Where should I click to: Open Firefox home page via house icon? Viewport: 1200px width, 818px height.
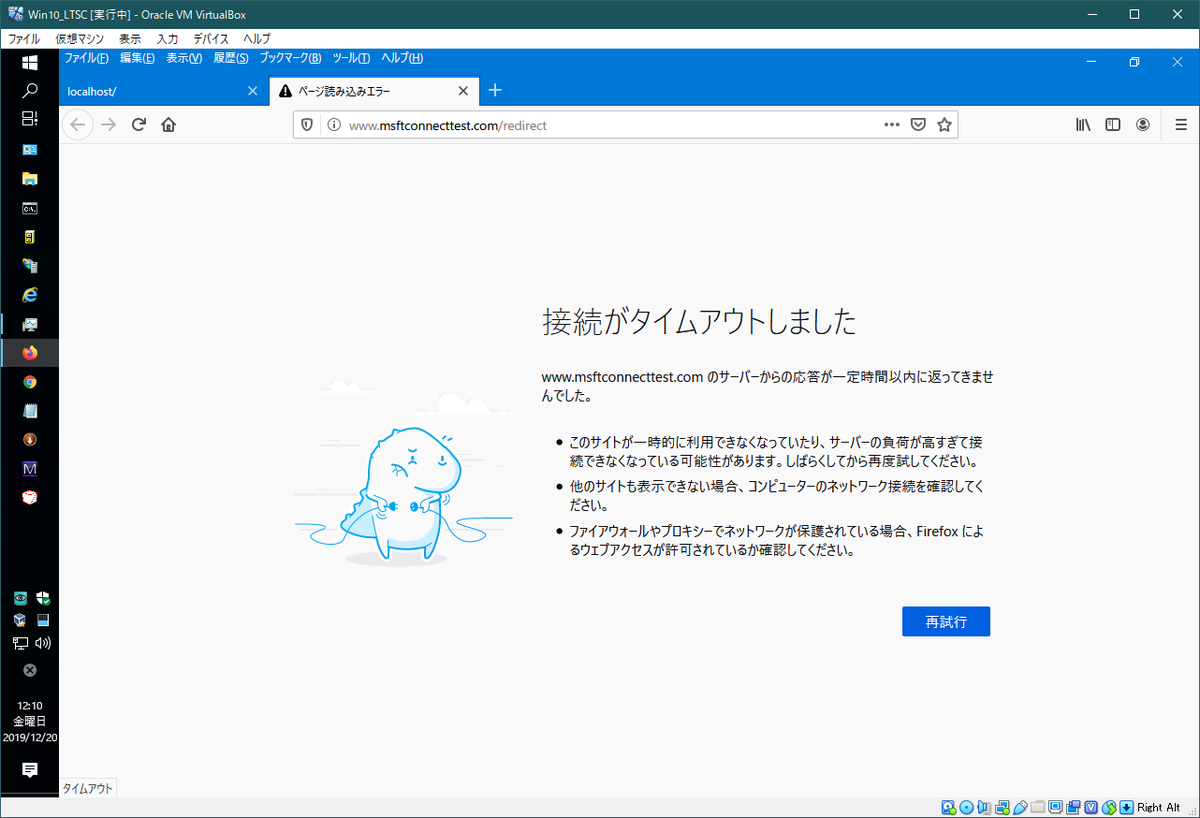168,125
